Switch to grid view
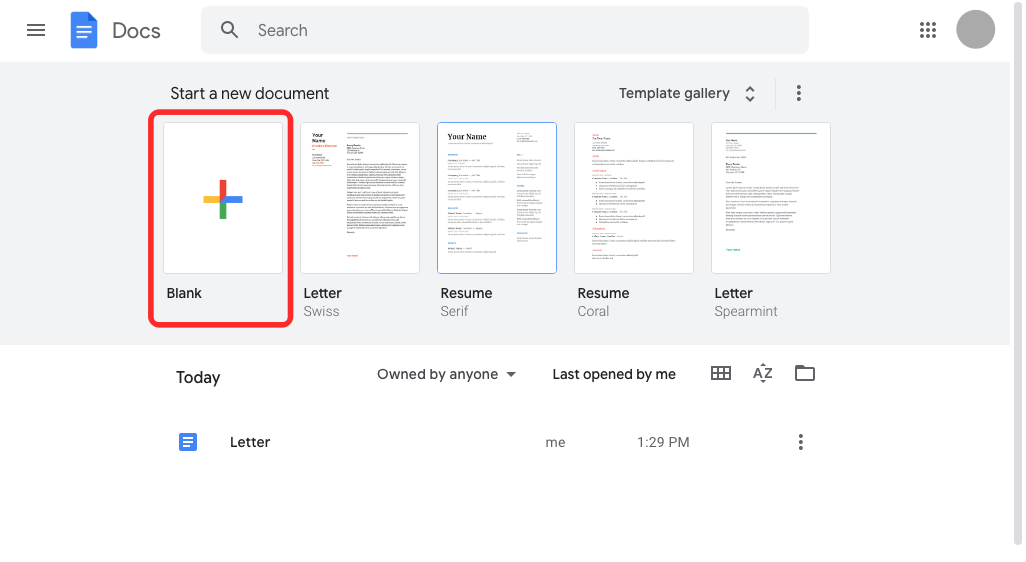The height and width of the screenshot is (562, 1026). pyautogui.click(x=721, y=374)
